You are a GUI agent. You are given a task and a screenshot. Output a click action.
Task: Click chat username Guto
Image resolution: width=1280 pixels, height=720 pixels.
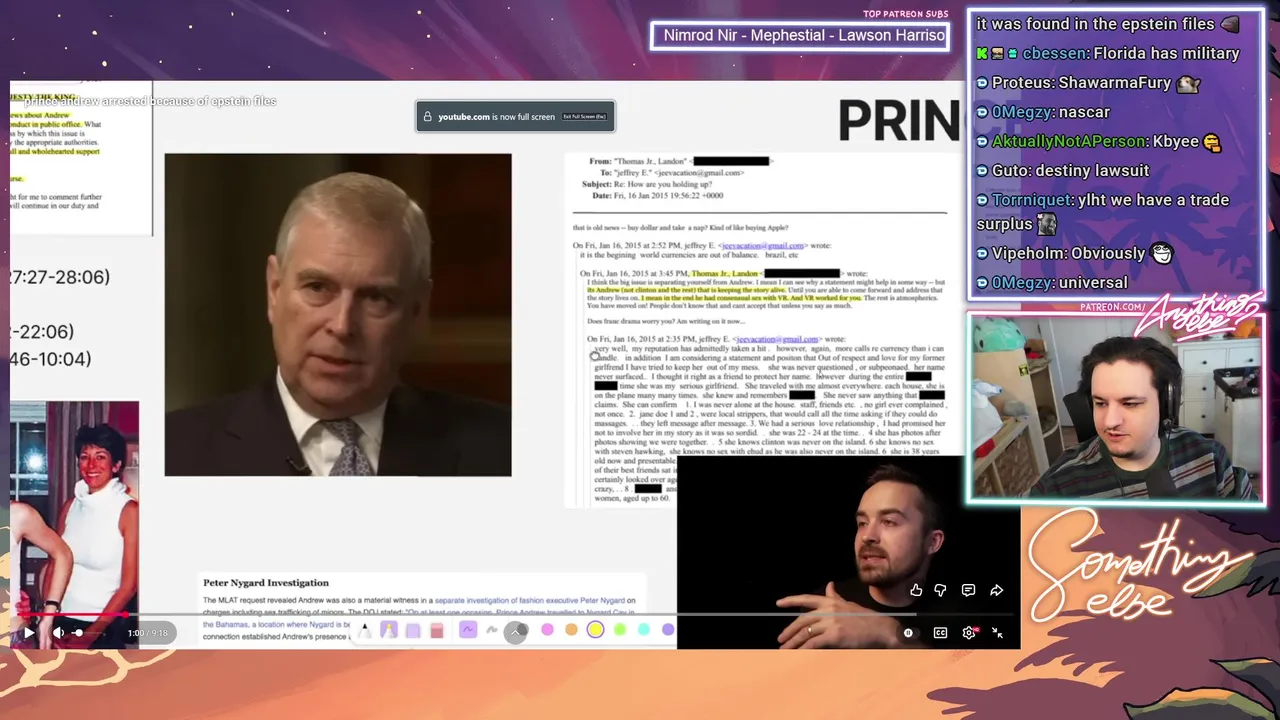pos(1011,171)
